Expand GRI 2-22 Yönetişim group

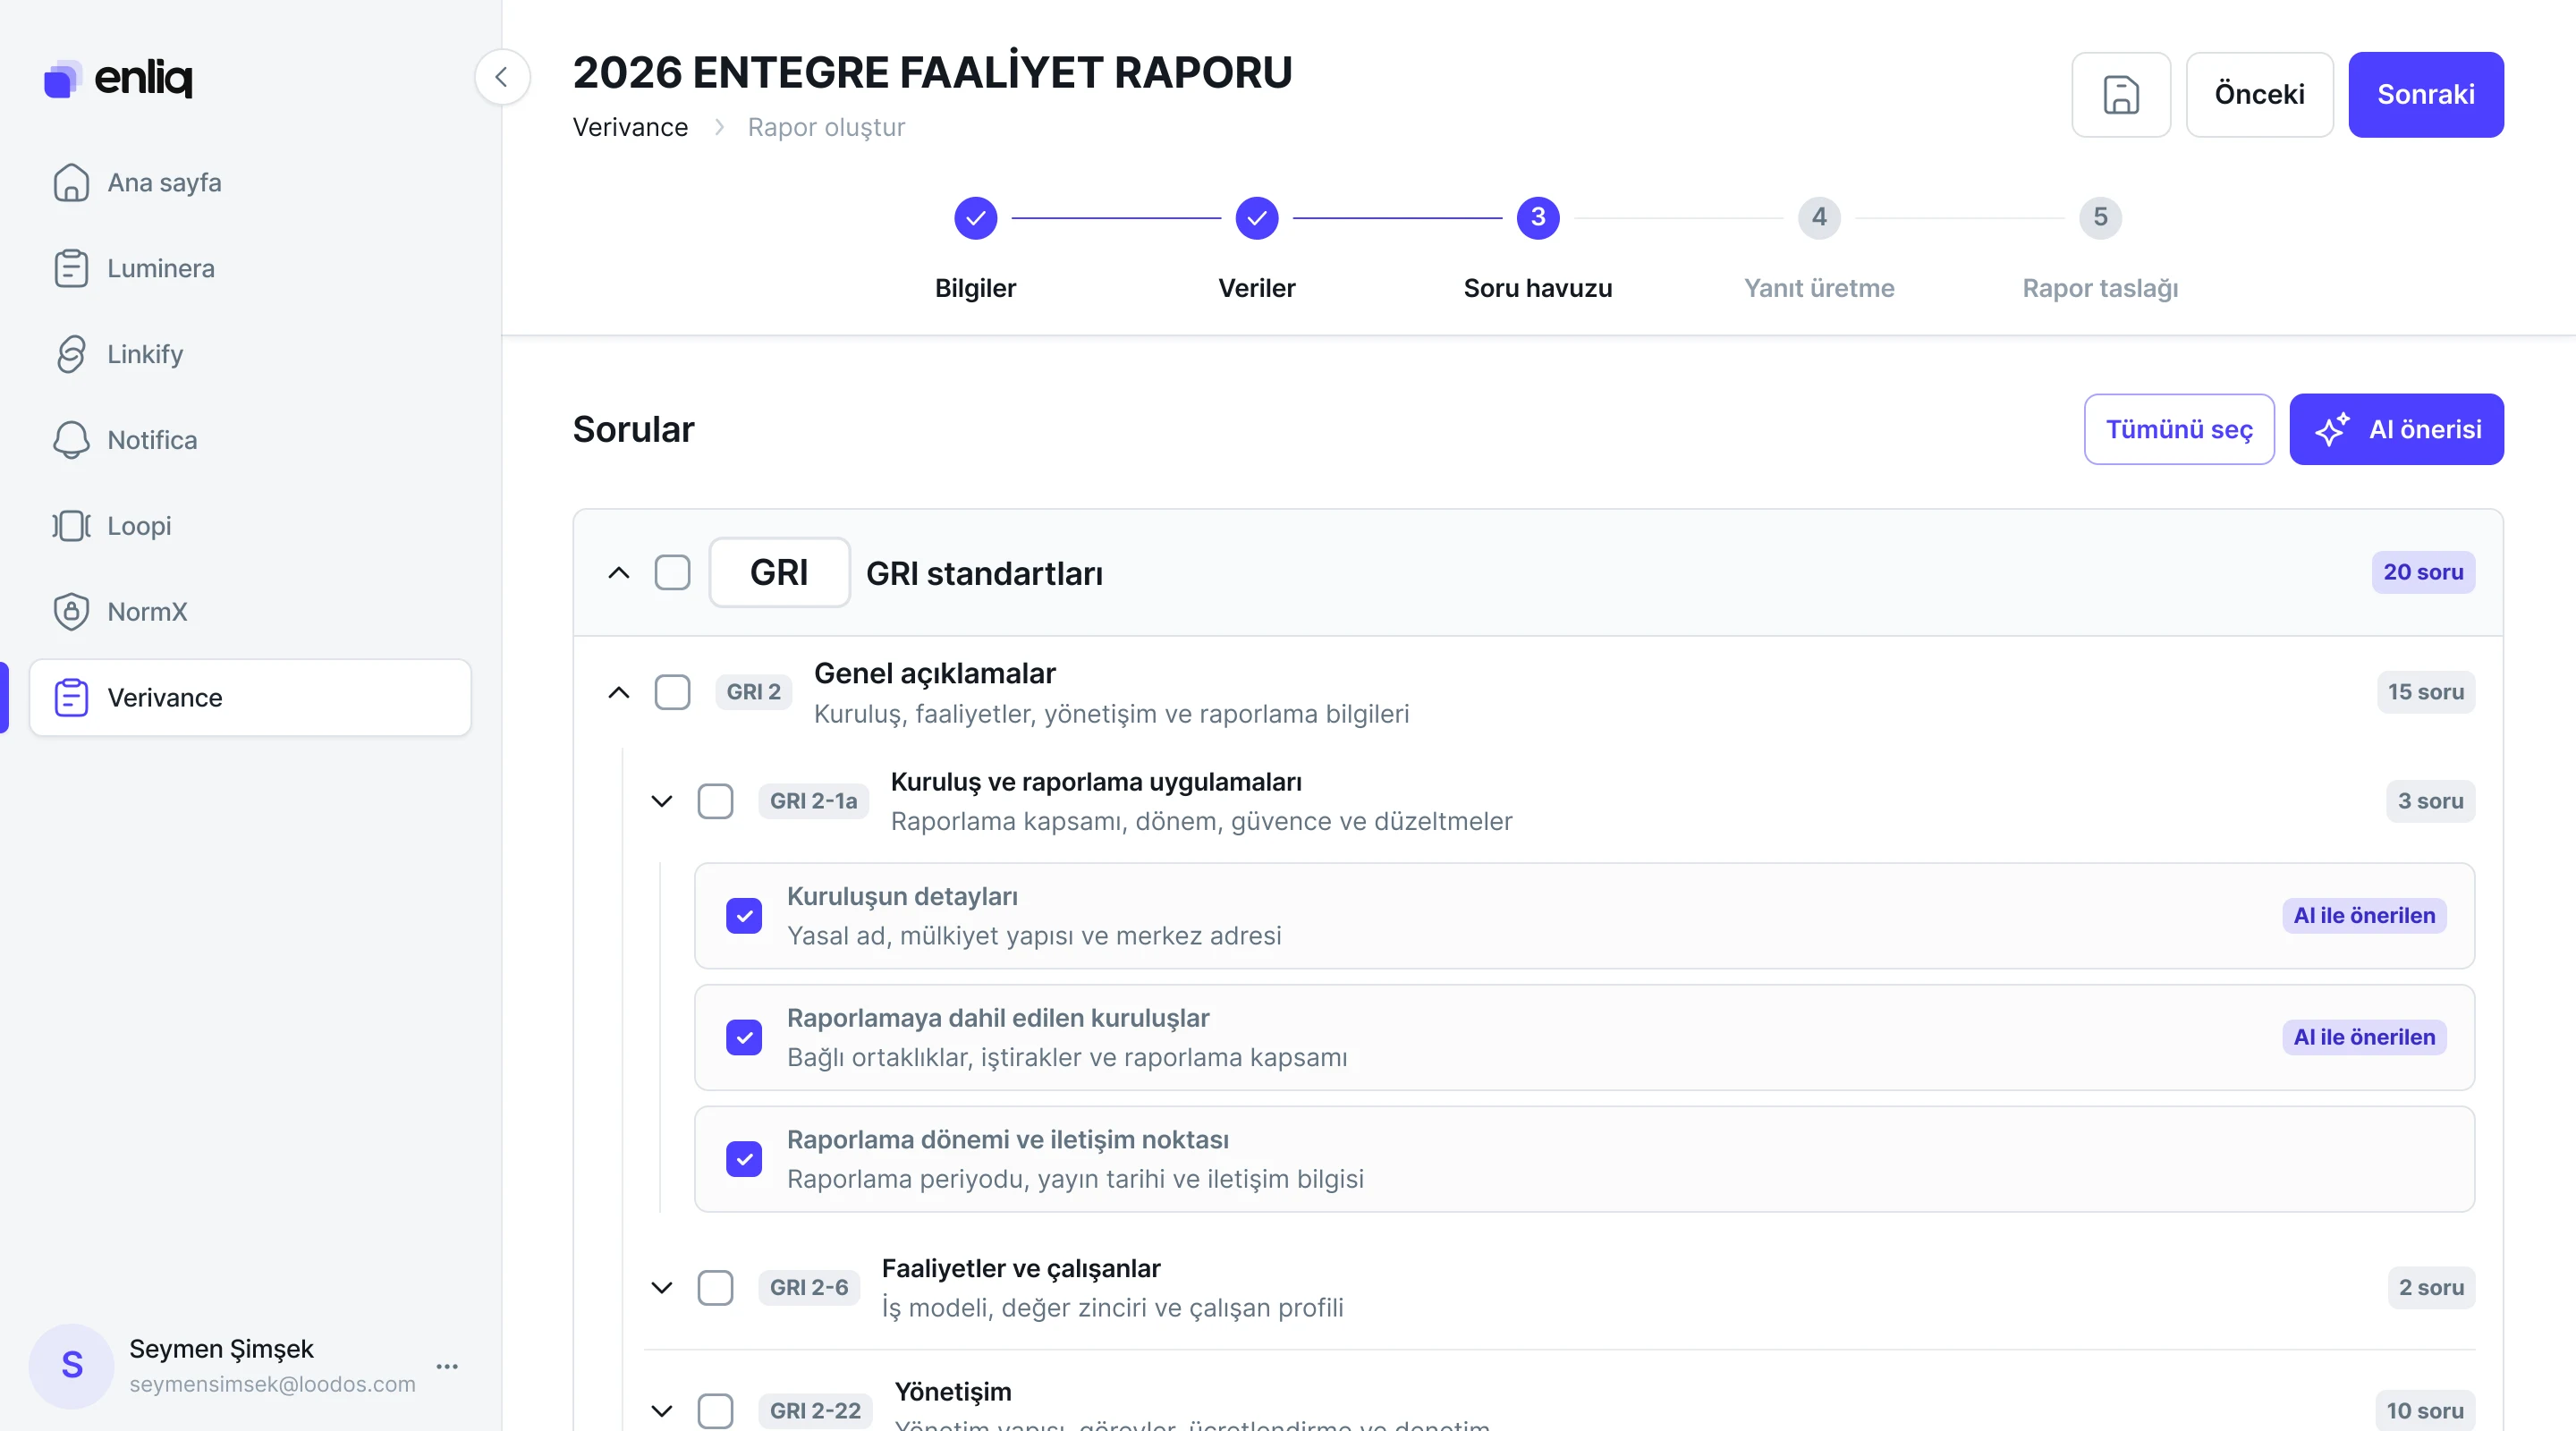coord(662,1411)
